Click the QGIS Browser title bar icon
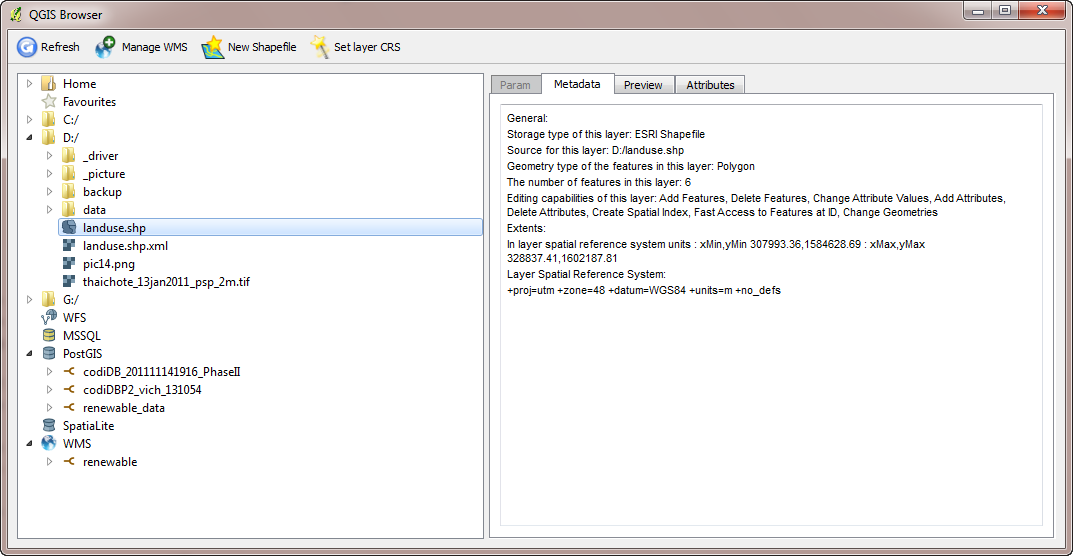The image size is (1073, 556). point(16,14)
